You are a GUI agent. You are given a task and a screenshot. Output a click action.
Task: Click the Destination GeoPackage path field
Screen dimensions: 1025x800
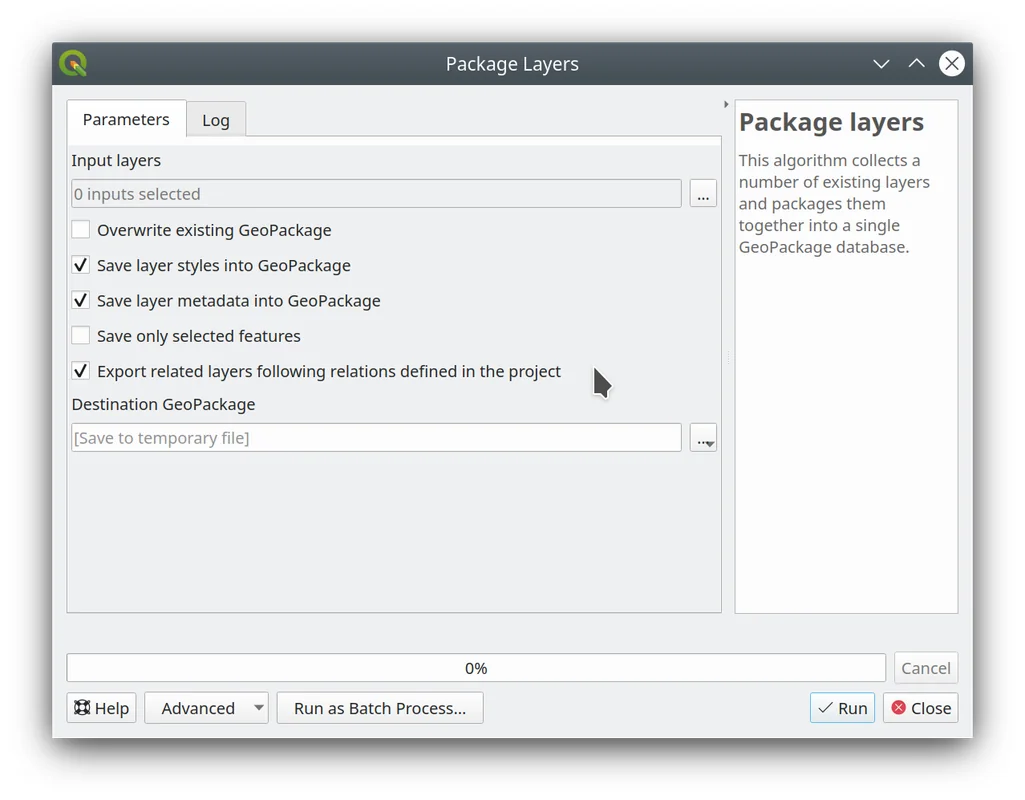[376, 438]
